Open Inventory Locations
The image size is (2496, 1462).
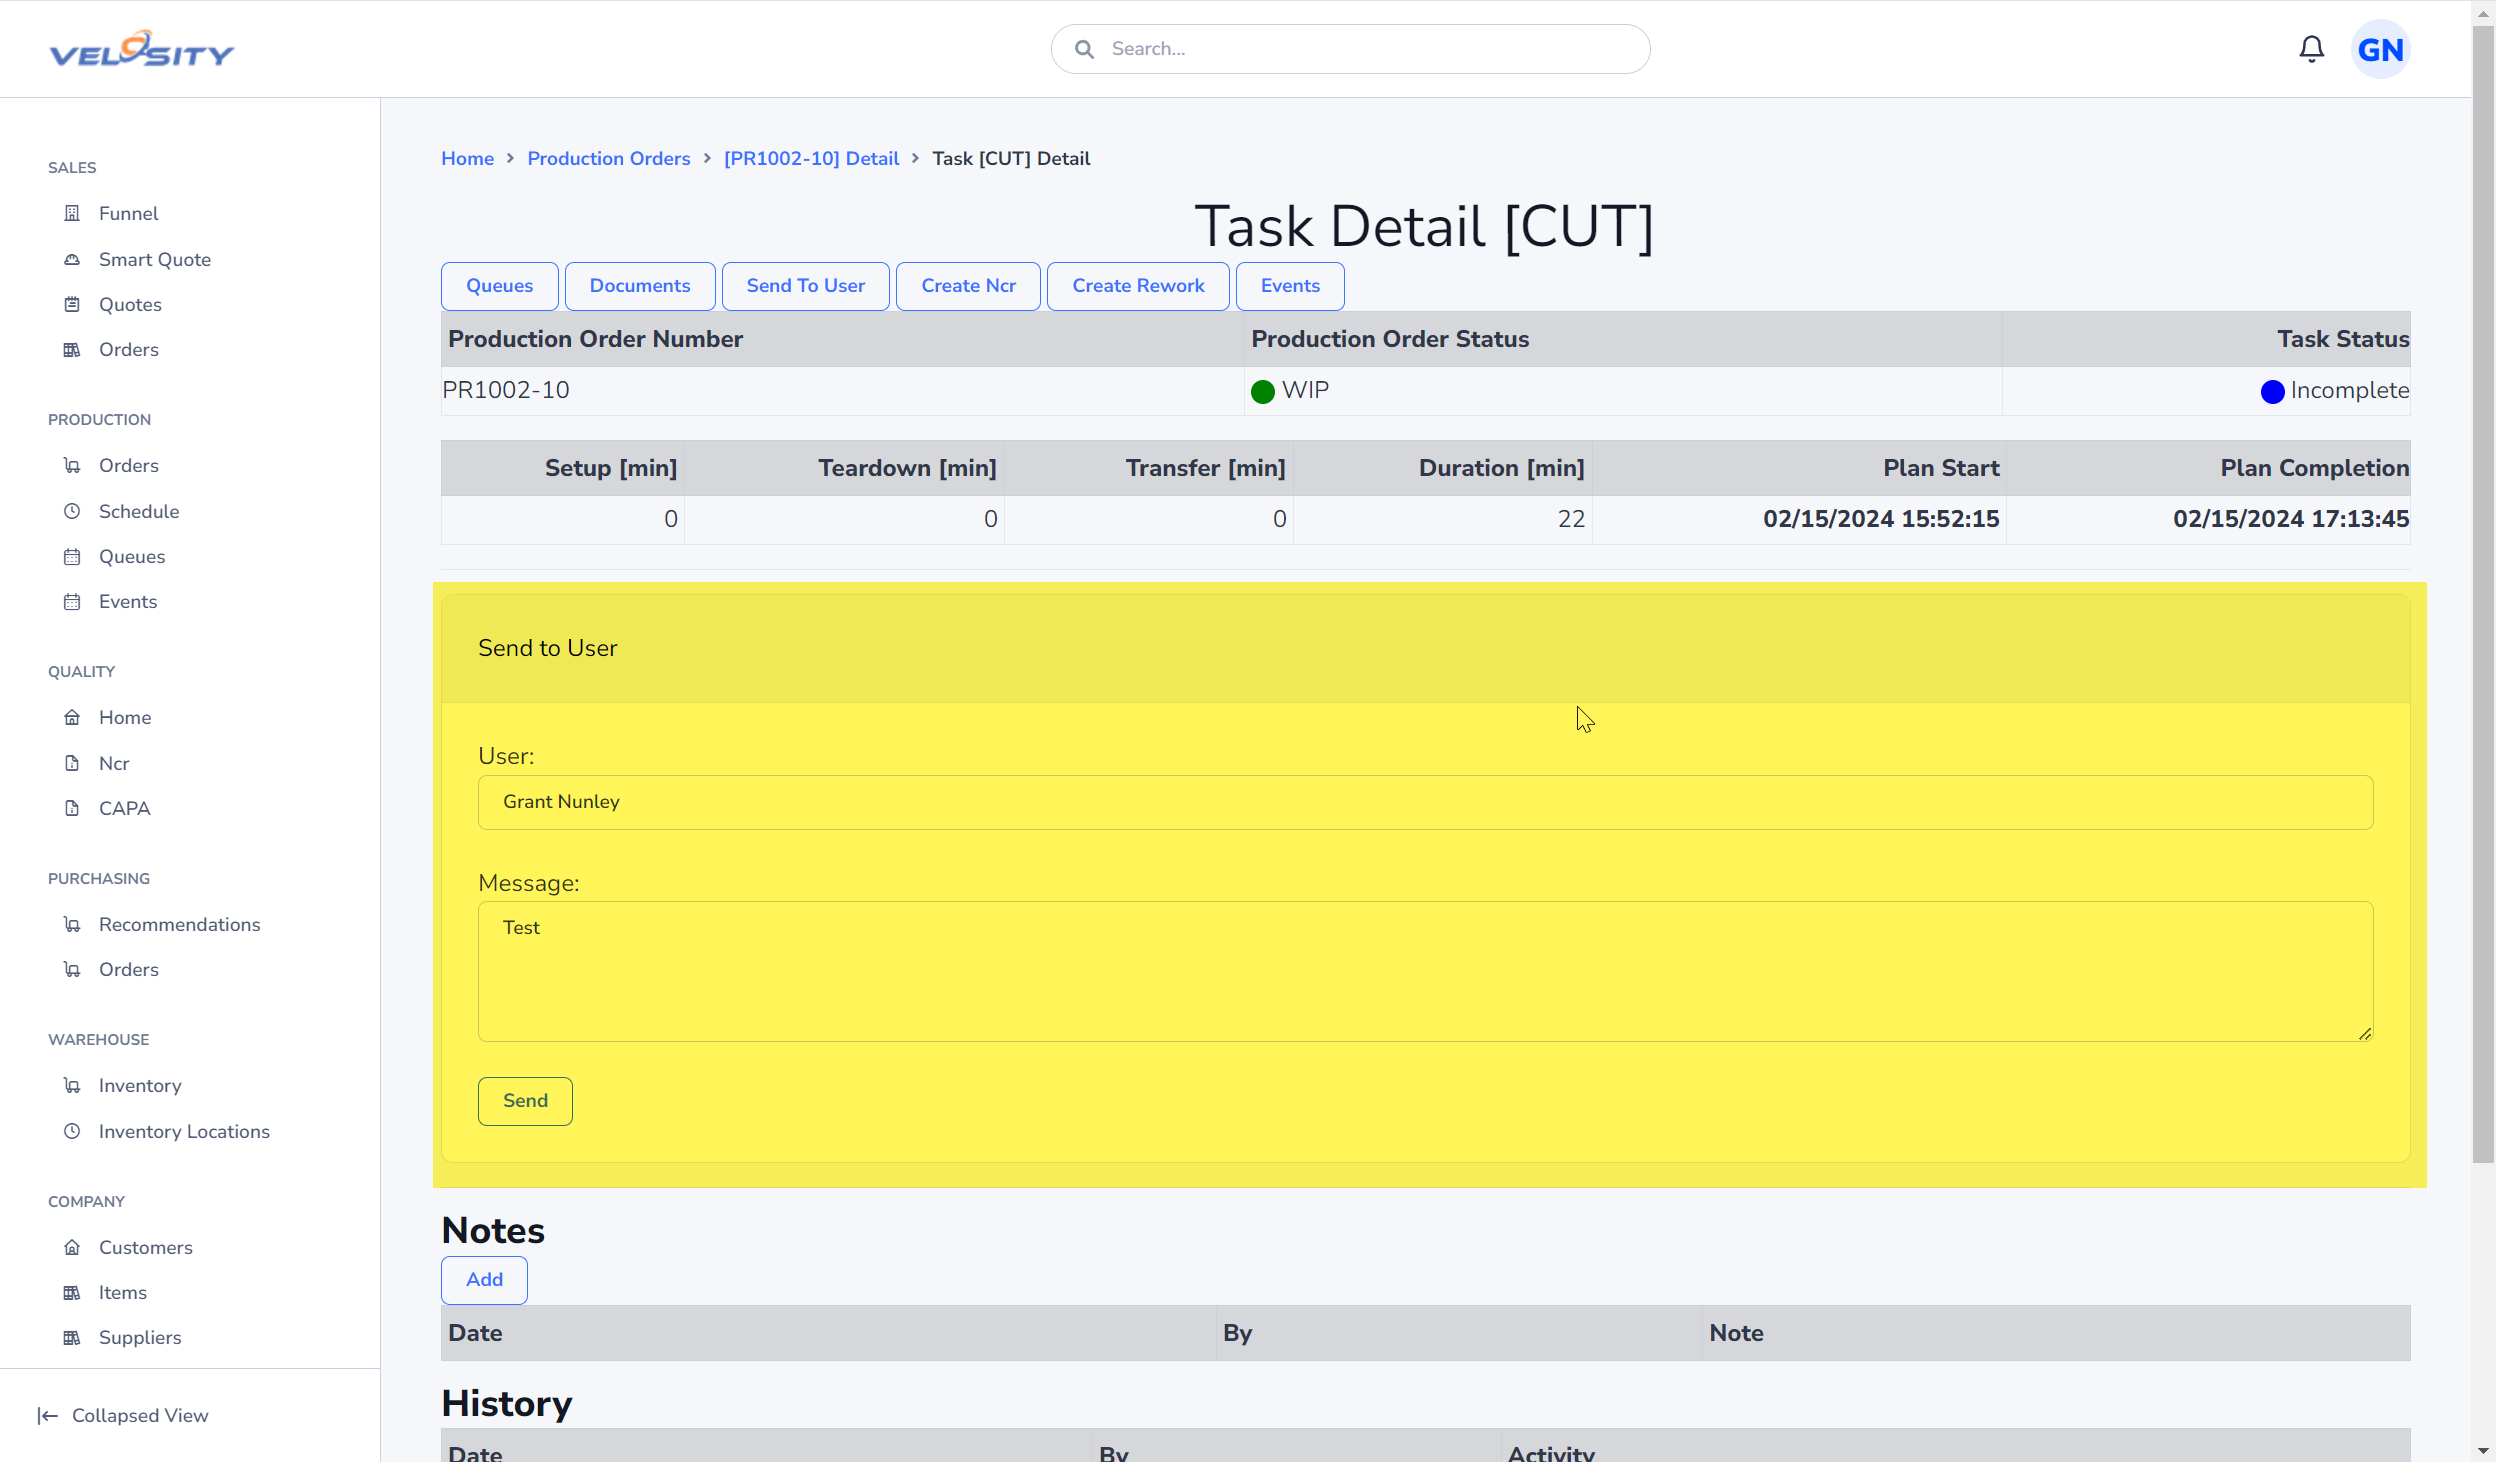(184, 1131)
